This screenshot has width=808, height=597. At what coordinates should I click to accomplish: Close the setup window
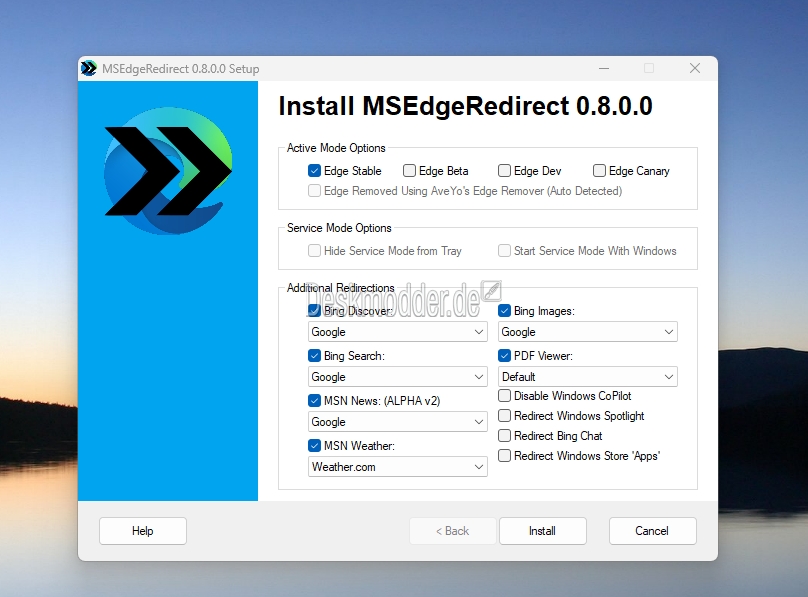[x=695, y=69]
